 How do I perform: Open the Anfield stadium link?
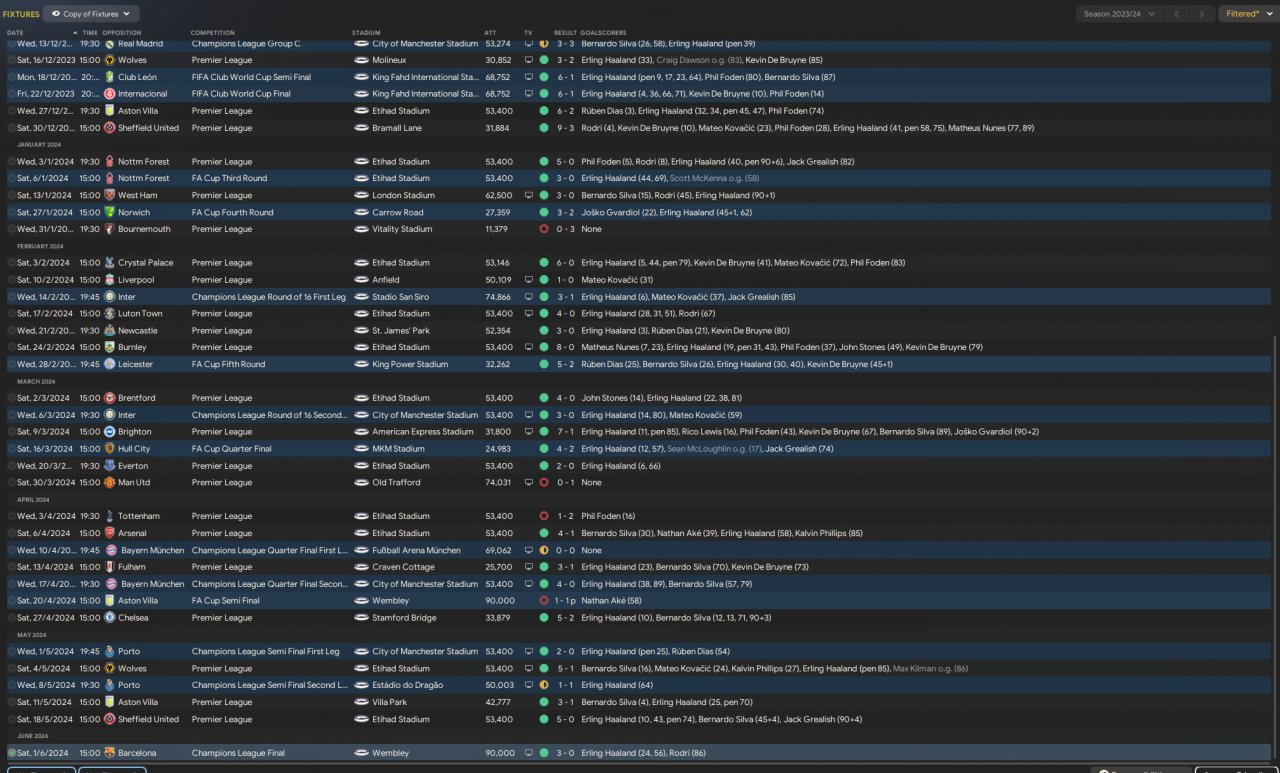(386, 280)
